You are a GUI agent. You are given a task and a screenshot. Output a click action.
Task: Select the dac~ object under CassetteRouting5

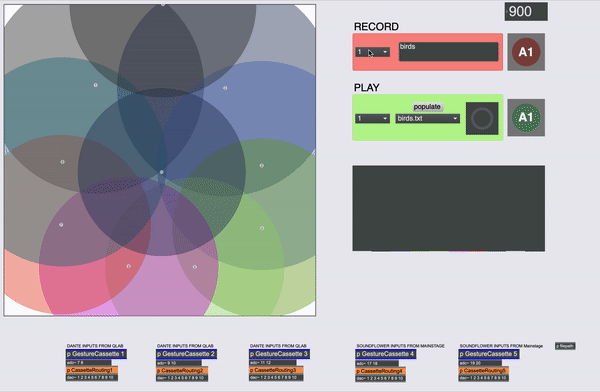(x=483, y=378)
